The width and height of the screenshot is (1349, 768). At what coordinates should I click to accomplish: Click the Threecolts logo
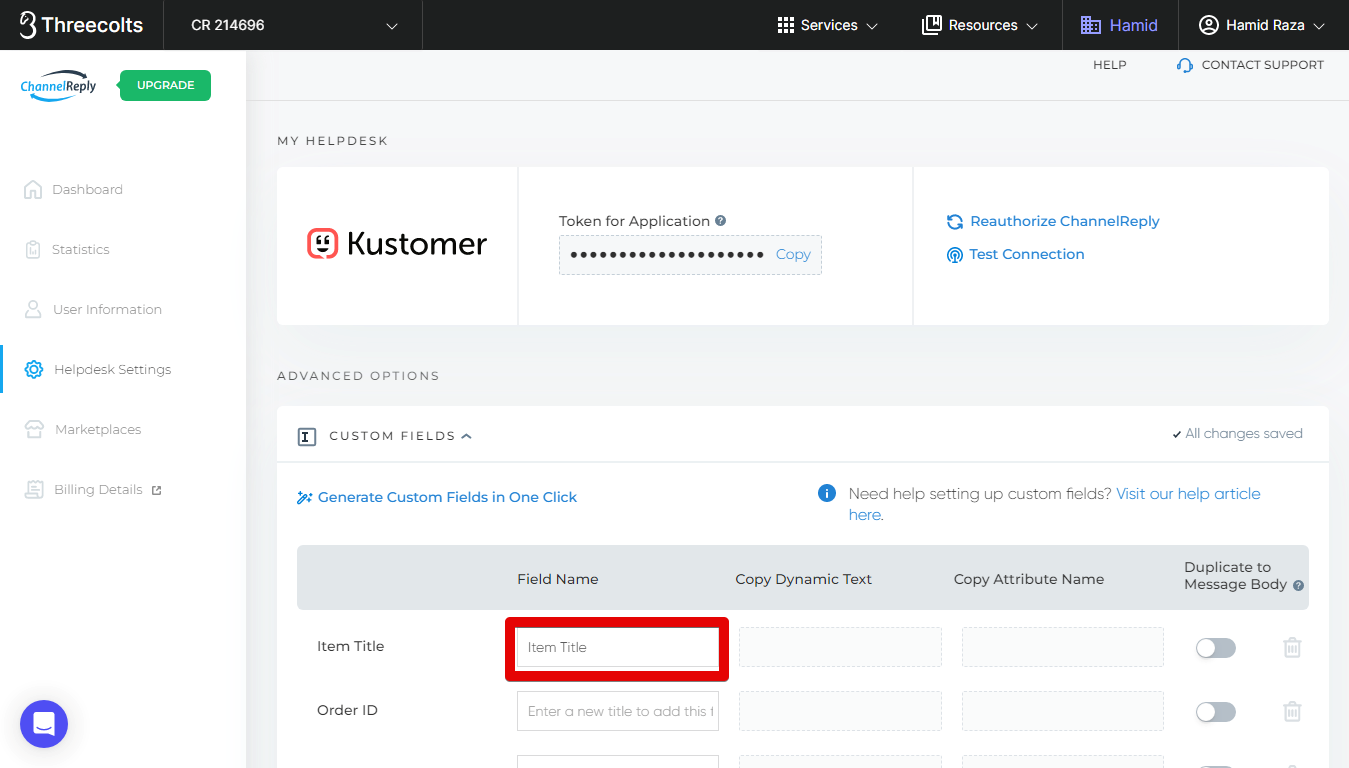(81, 25)
